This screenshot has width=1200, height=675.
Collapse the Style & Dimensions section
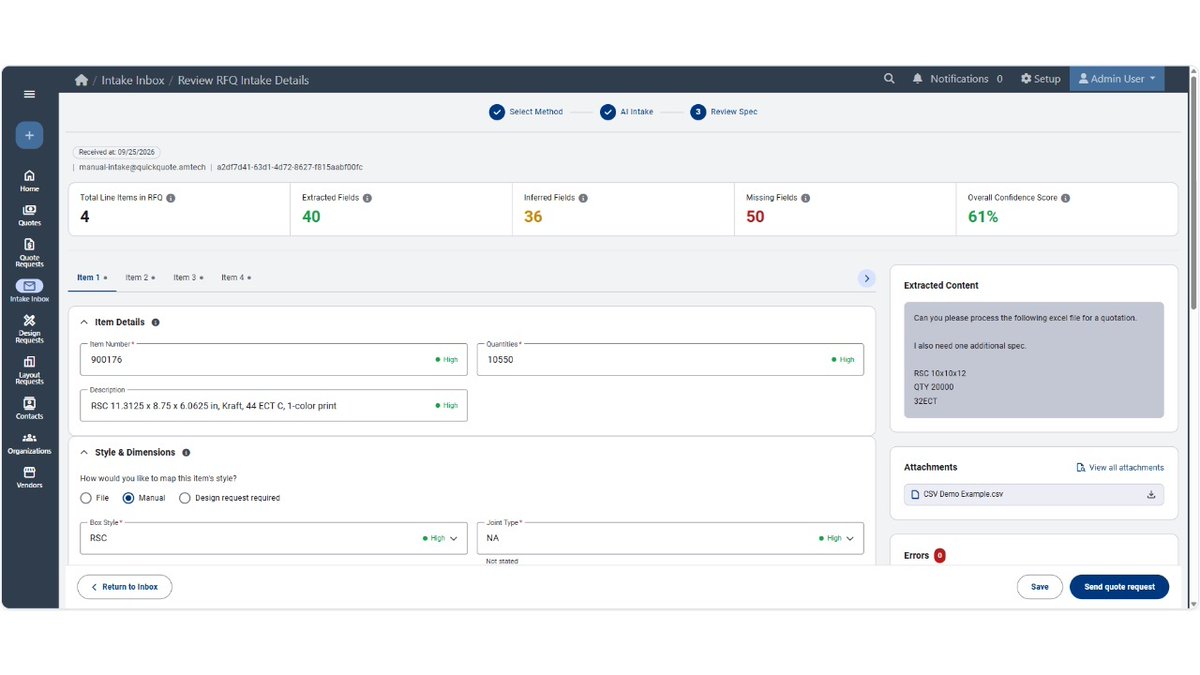[x=84, y=452]
